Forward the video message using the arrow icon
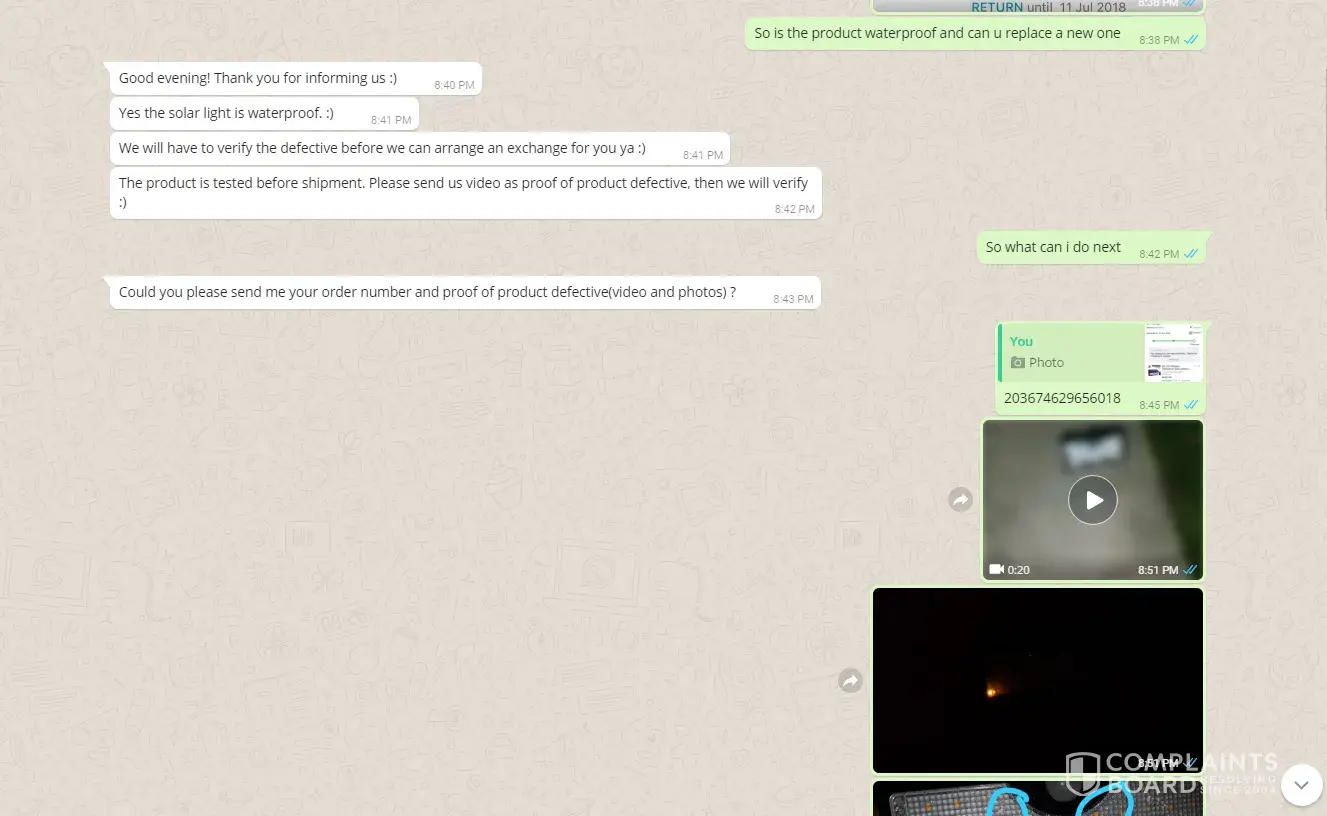This screenshot has width=1327, height=816. [x=960, y=500]
